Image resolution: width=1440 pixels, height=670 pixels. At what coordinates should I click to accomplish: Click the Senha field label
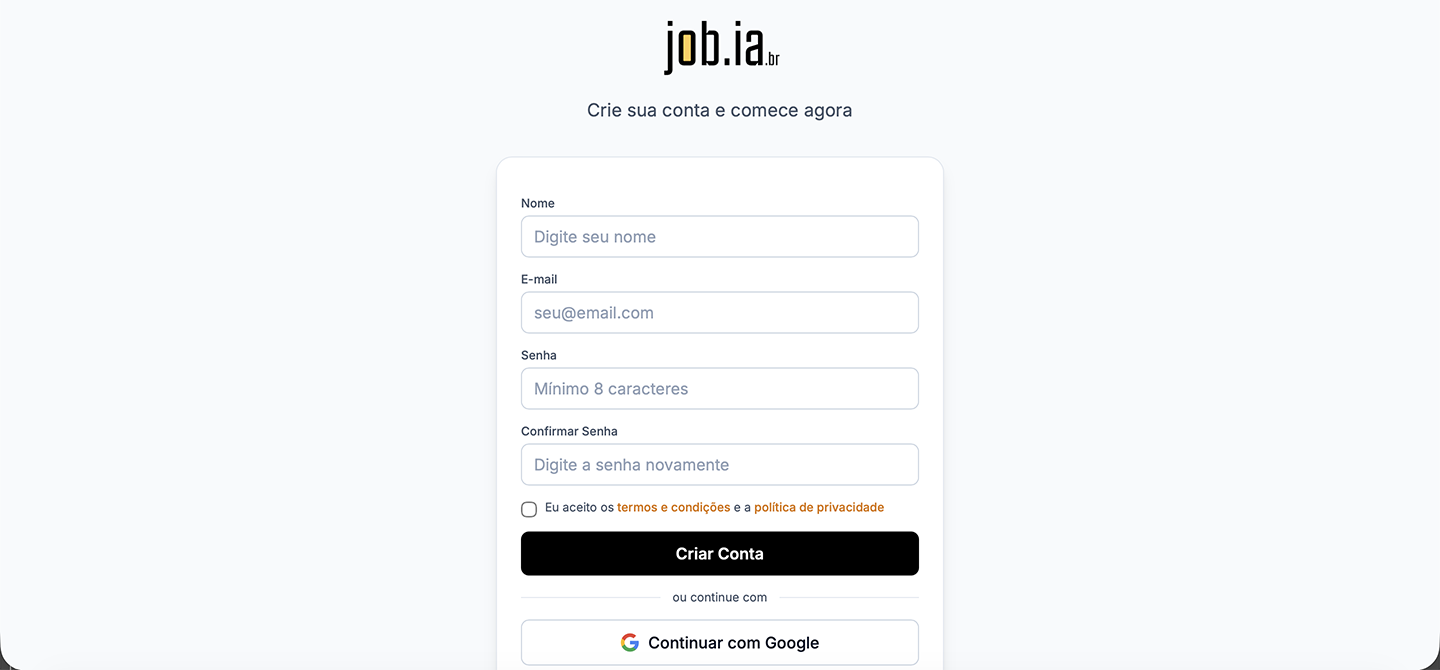[539, 355]
